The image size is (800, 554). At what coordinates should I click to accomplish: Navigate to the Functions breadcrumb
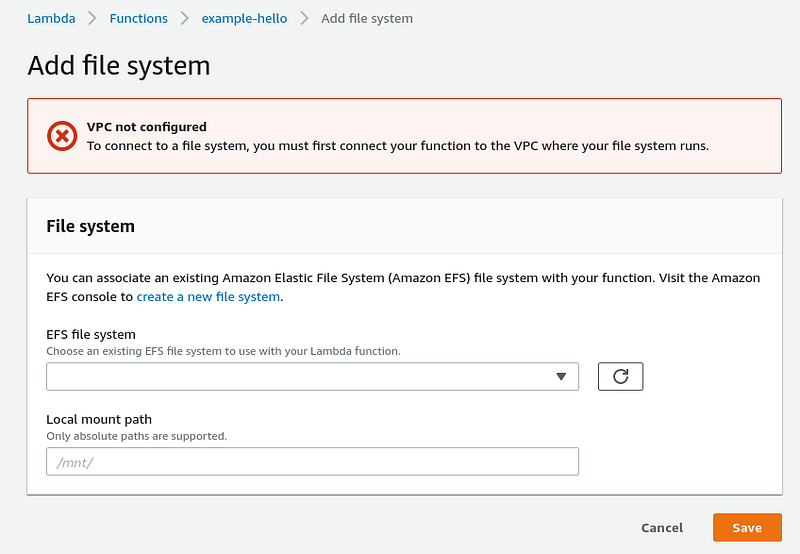point(138,18)
